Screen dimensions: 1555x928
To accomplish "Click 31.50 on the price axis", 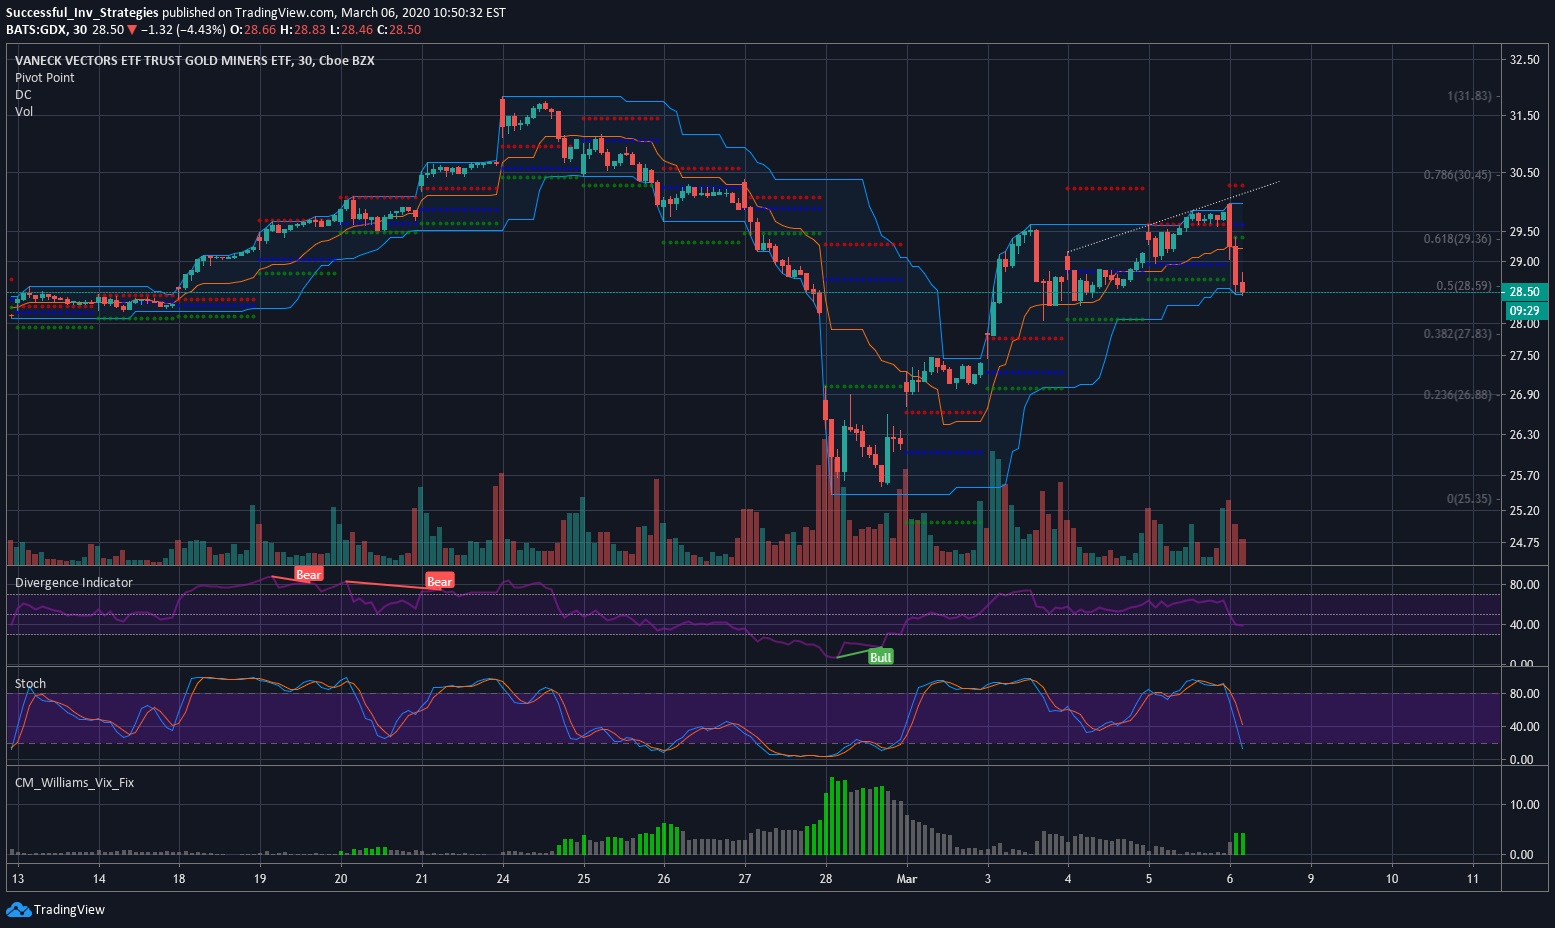I will pyautogui.click(x=1525, y=116).
